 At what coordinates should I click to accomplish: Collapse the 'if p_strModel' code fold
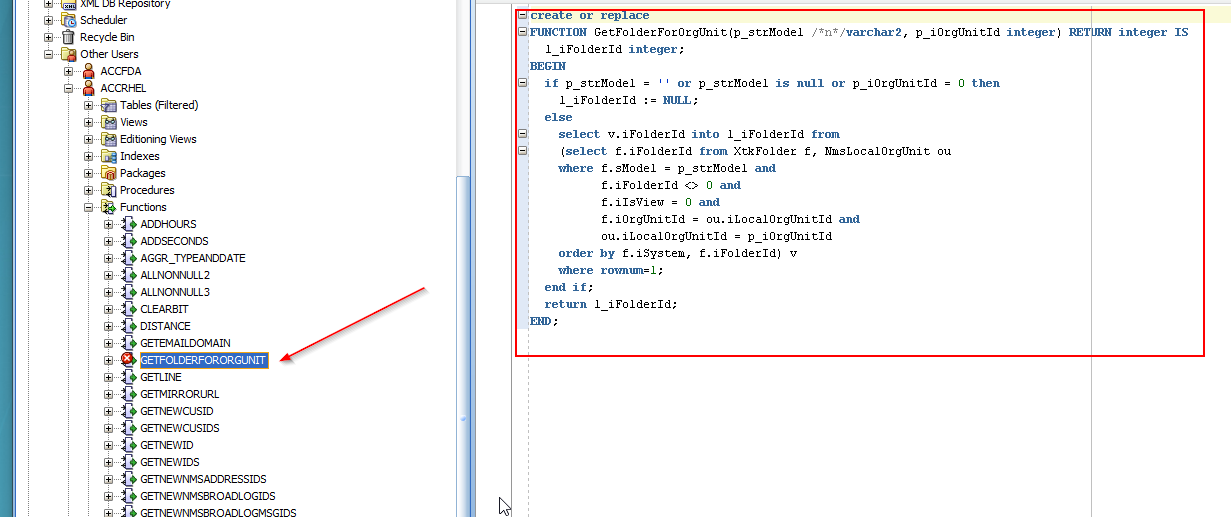pos(522,83)
